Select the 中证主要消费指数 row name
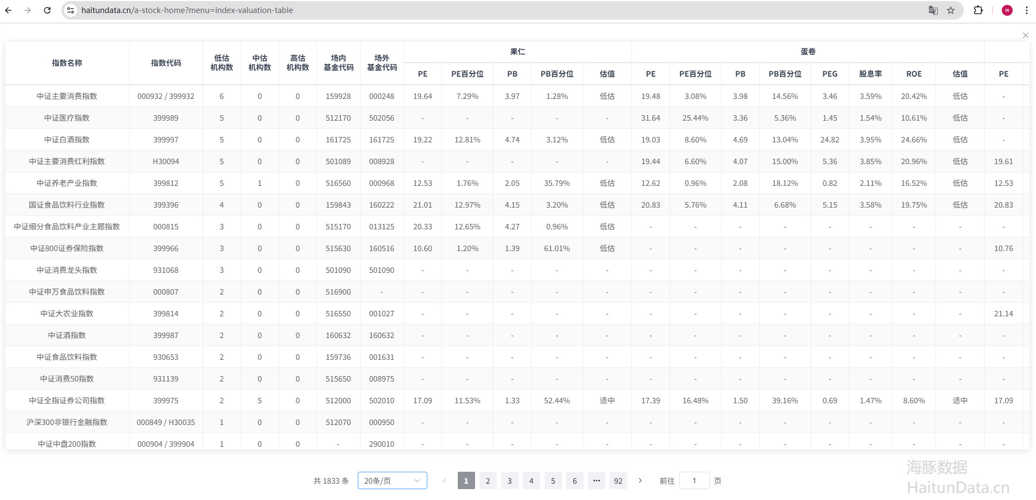 67,96
